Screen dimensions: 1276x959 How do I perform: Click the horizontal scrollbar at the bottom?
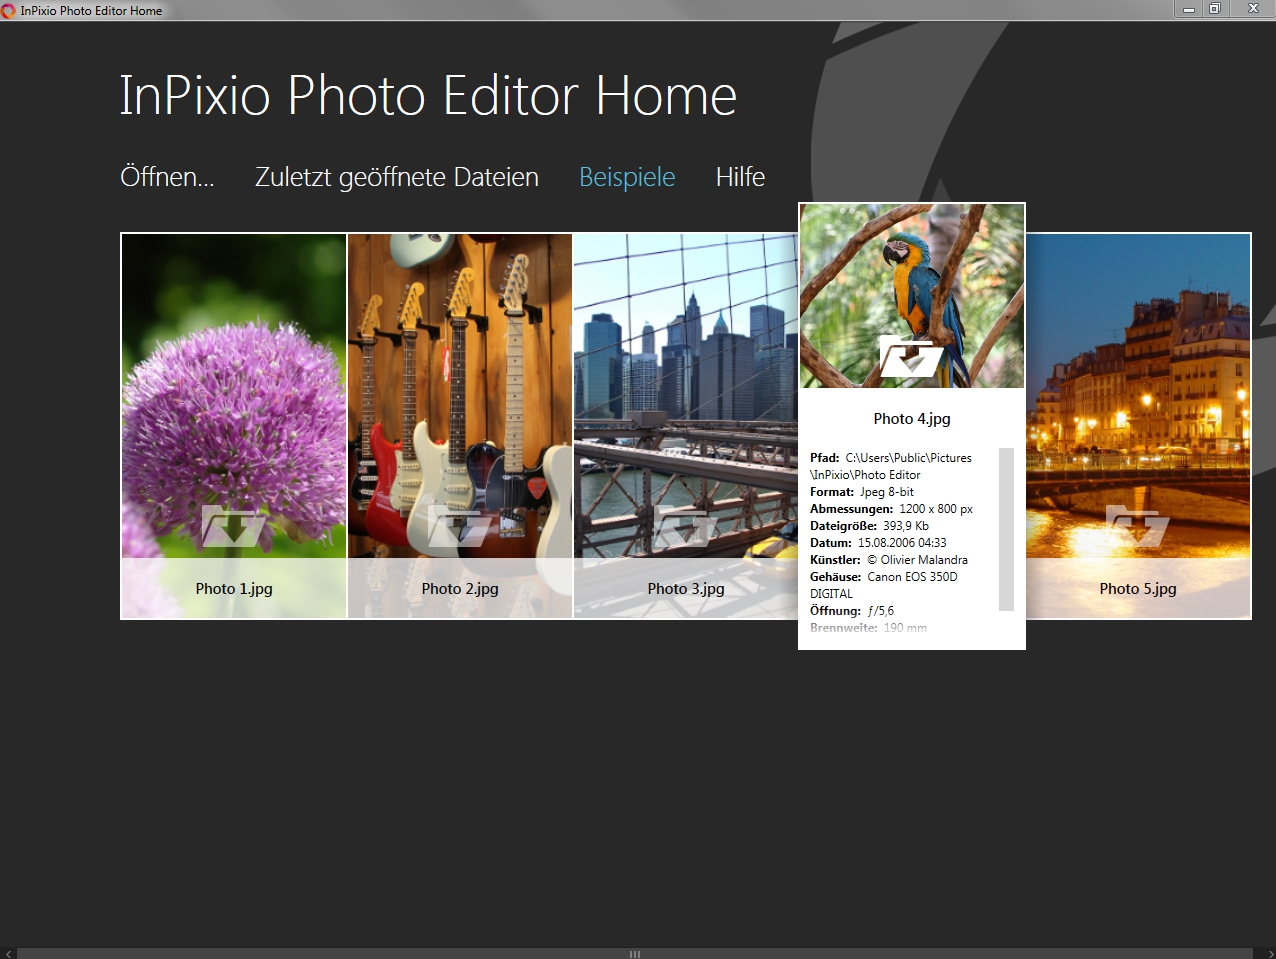click(634, 954)
